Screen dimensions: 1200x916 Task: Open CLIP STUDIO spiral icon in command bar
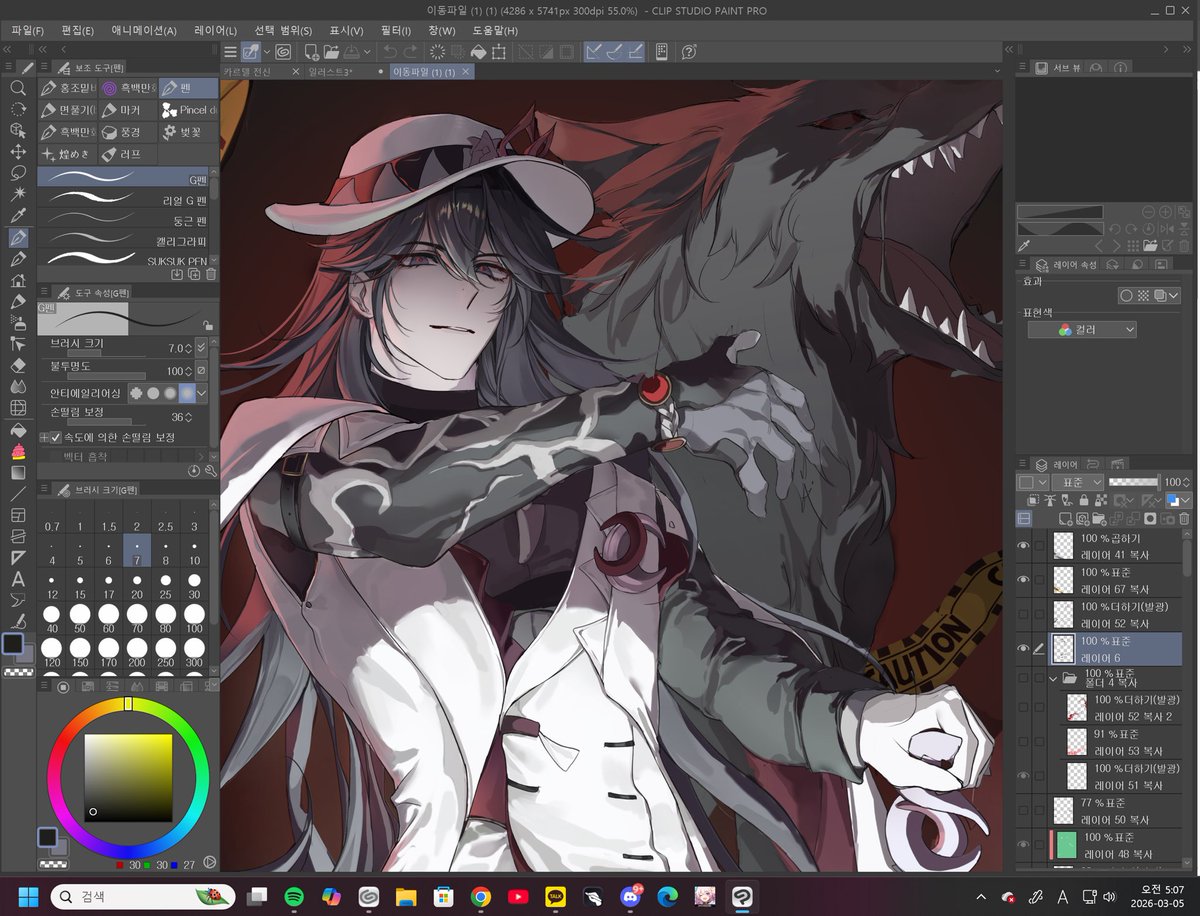[283, 52]
